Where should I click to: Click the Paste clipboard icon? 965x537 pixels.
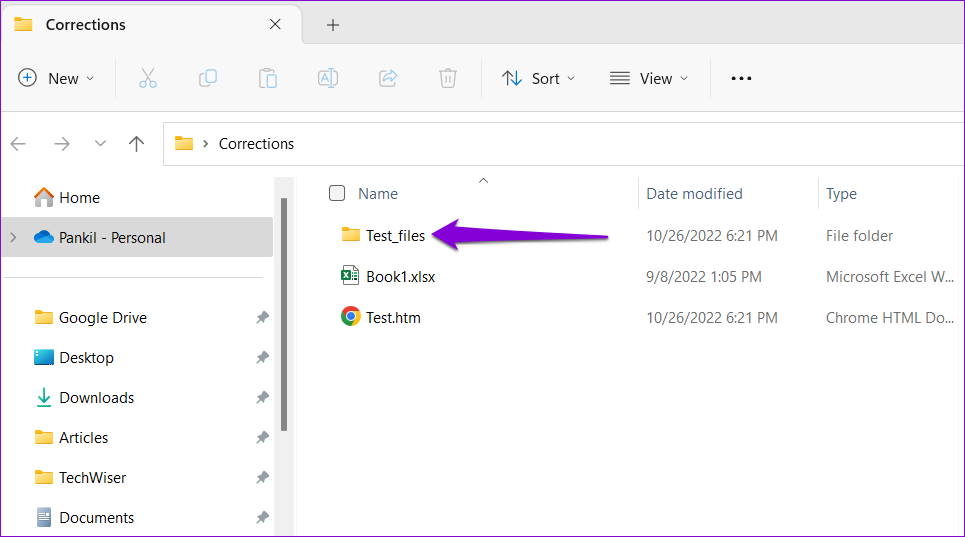tap(268, 78)
